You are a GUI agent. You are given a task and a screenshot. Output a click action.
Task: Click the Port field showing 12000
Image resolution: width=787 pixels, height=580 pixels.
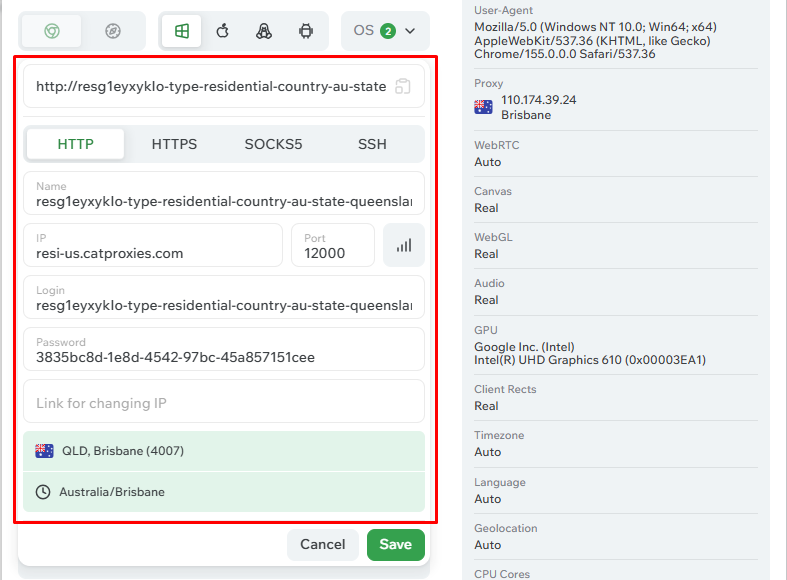click(x=333, y=245)
